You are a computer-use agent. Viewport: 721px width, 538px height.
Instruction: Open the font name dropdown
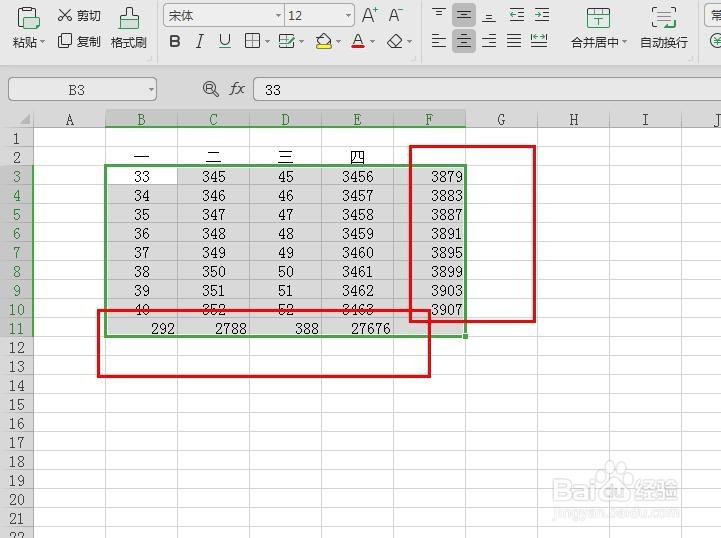click(x=278, y=16)
